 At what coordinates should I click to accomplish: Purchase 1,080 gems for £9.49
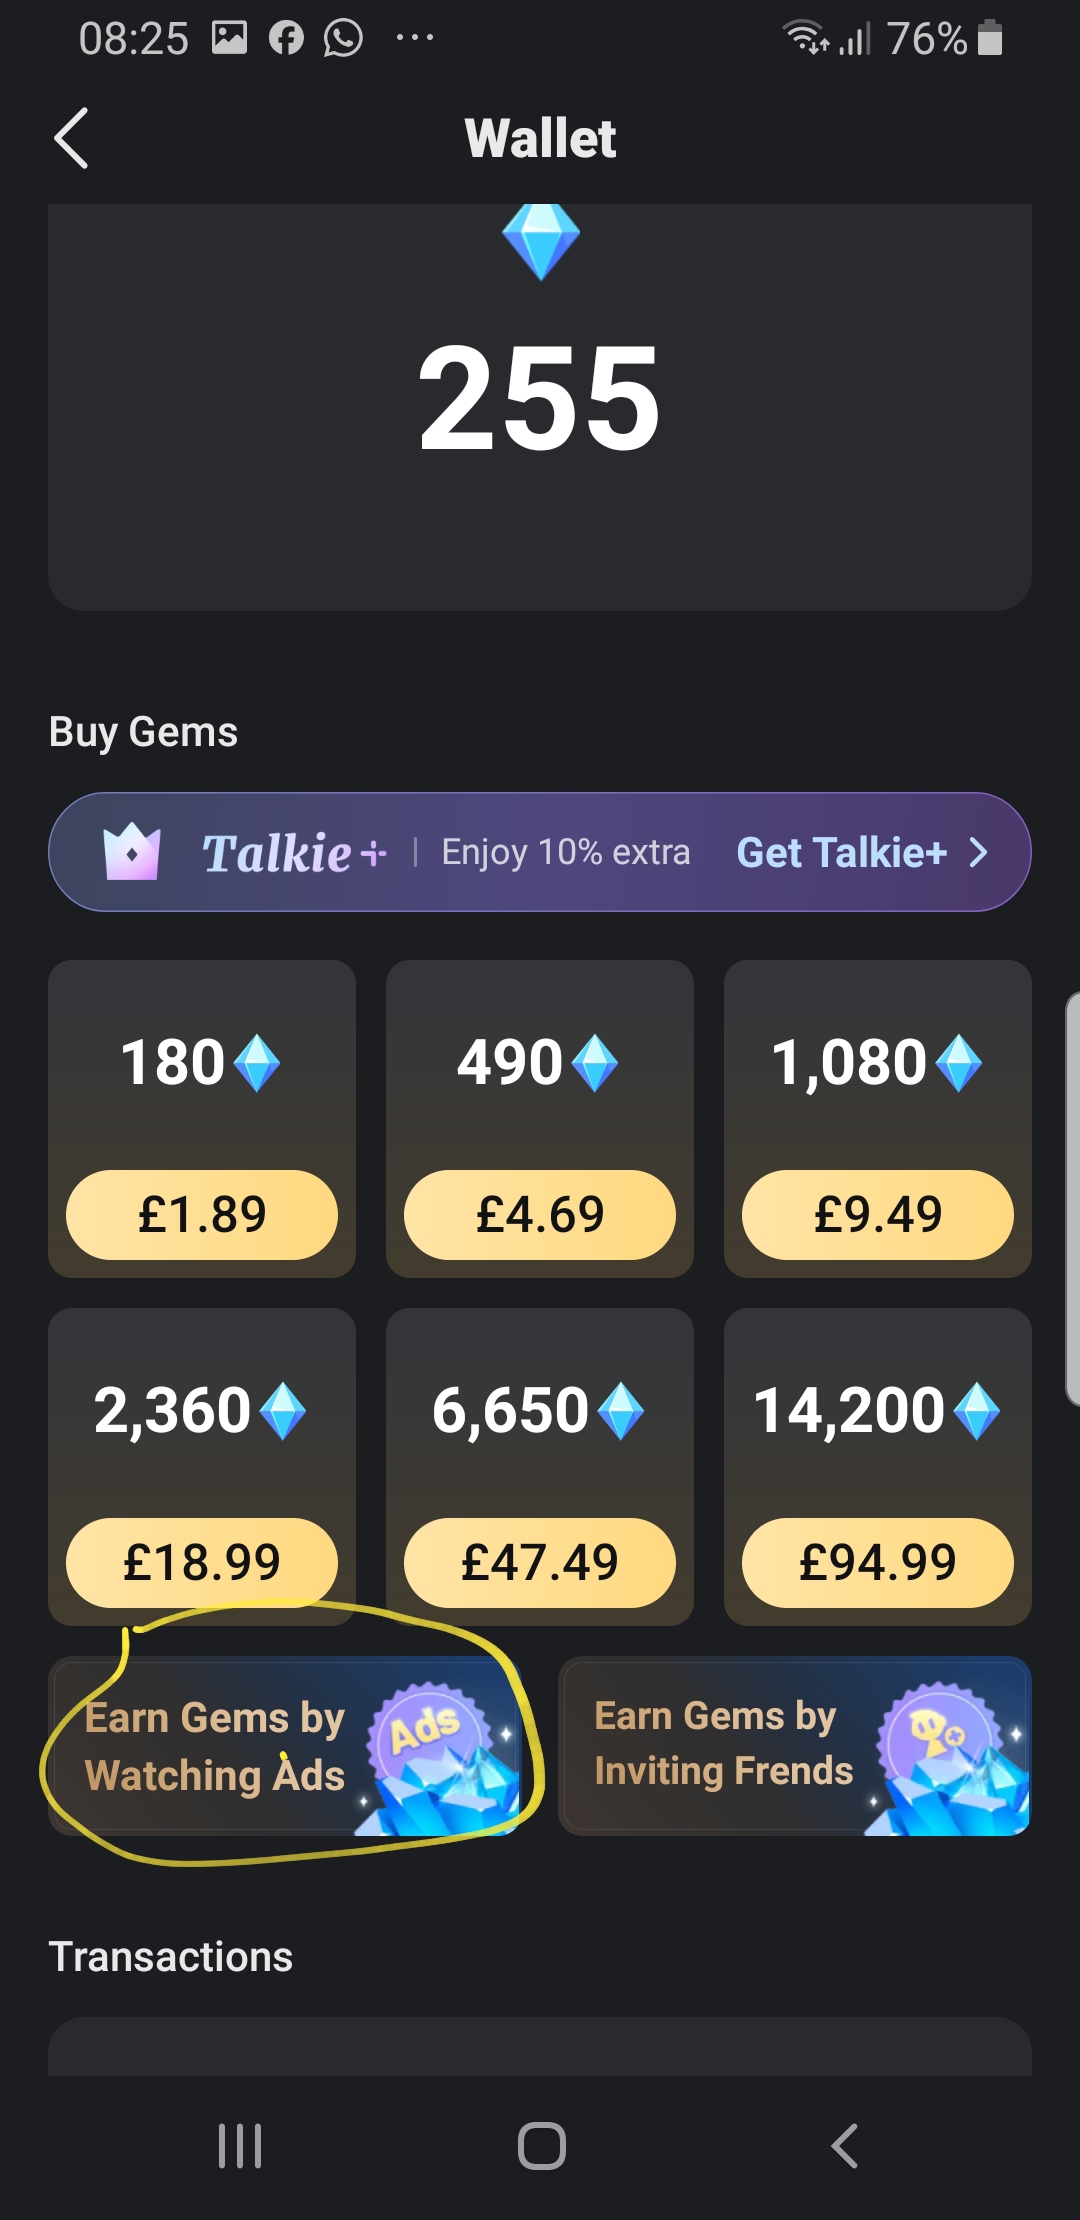877,1214
